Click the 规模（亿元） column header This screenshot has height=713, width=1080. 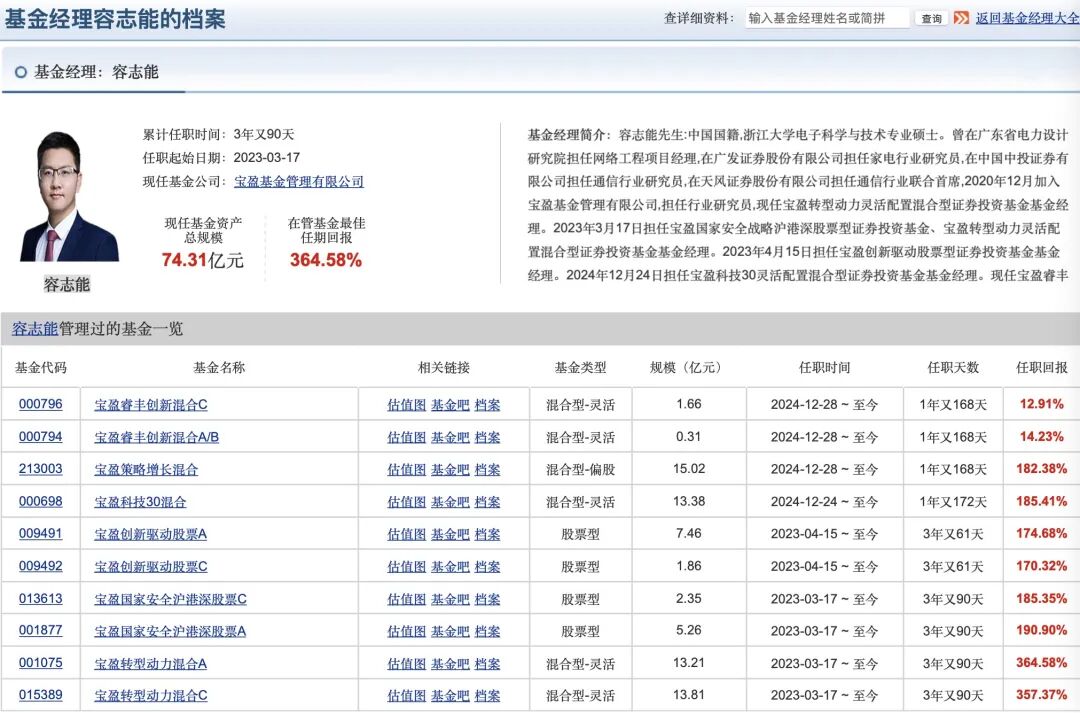(x=689, y=368)
